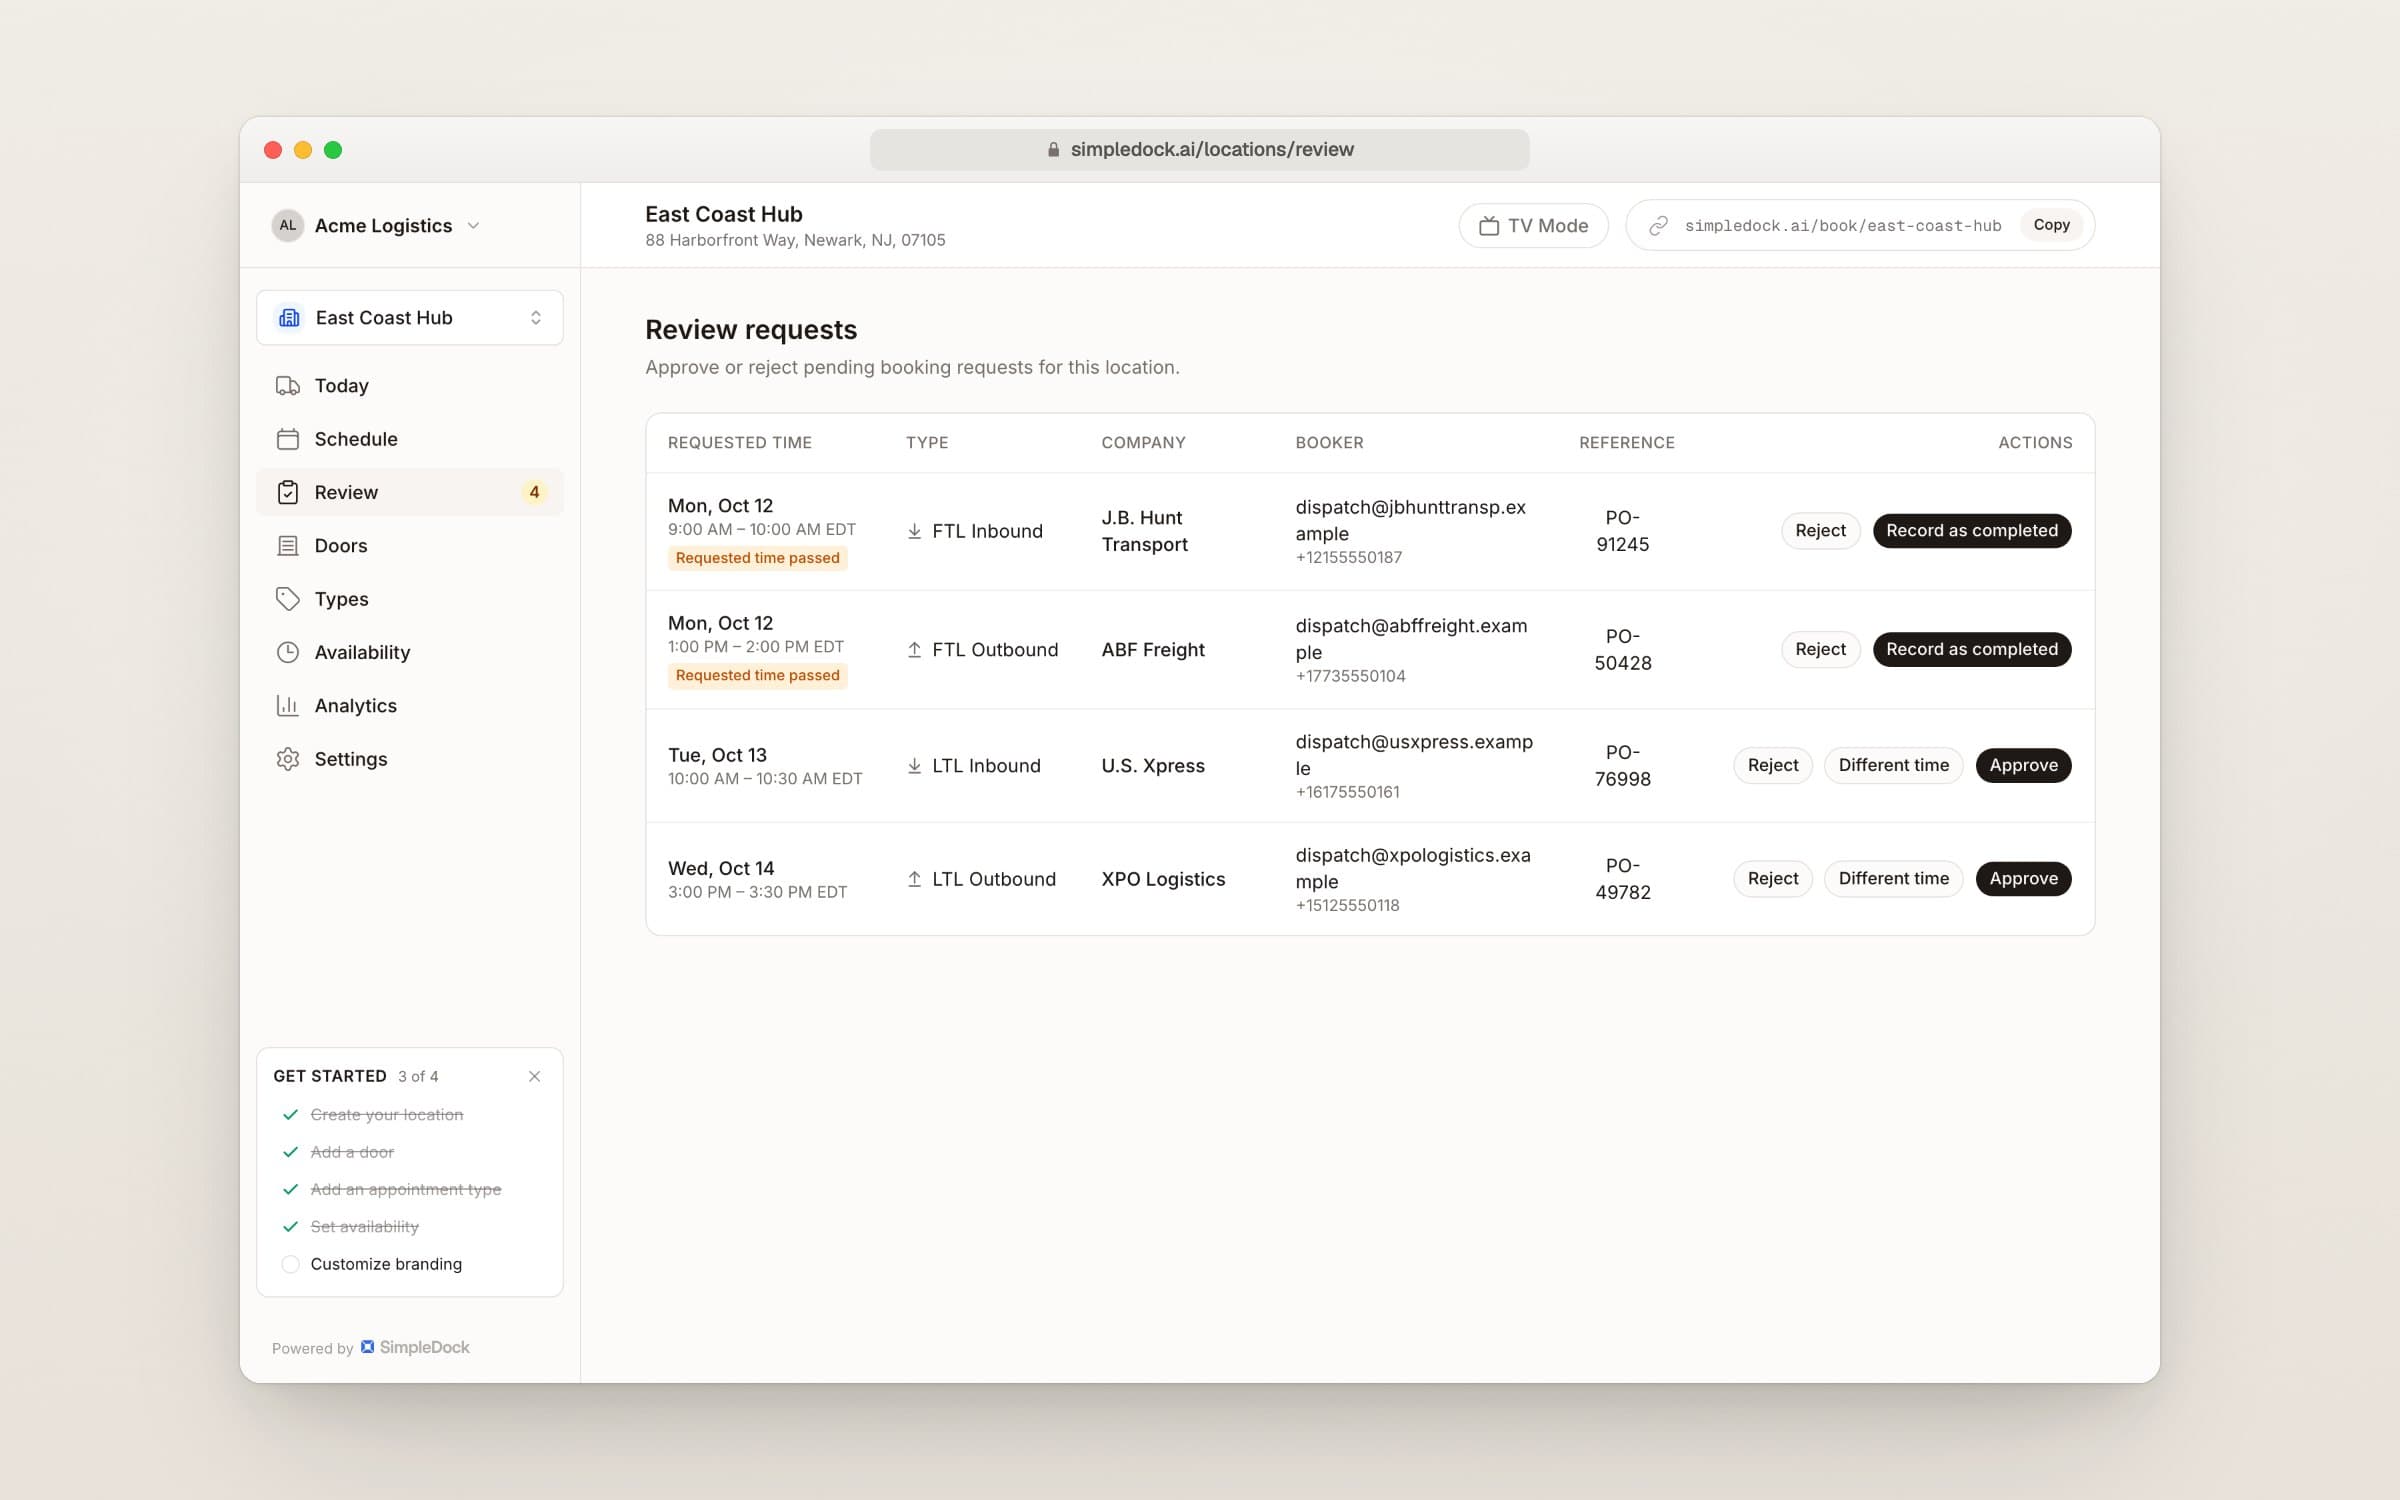
Task: Click the Add an appointment type checkmark
Action: point(290,1189)
